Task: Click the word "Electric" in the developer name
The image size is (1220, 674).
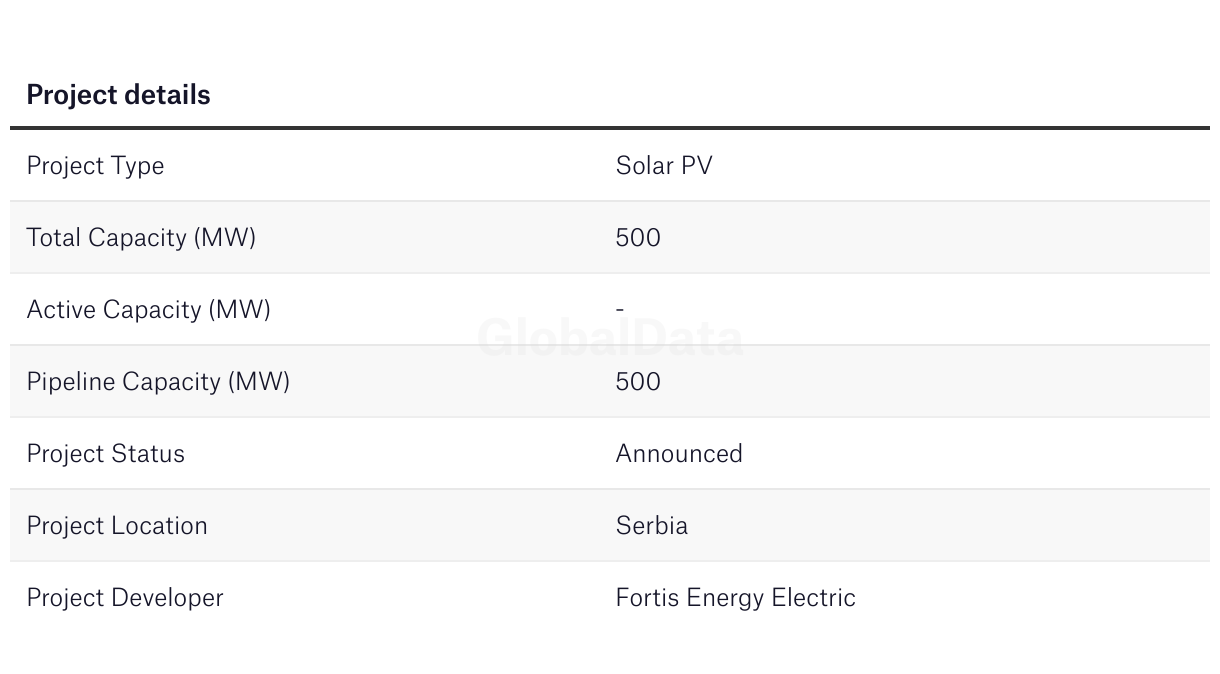Action: 813,598
